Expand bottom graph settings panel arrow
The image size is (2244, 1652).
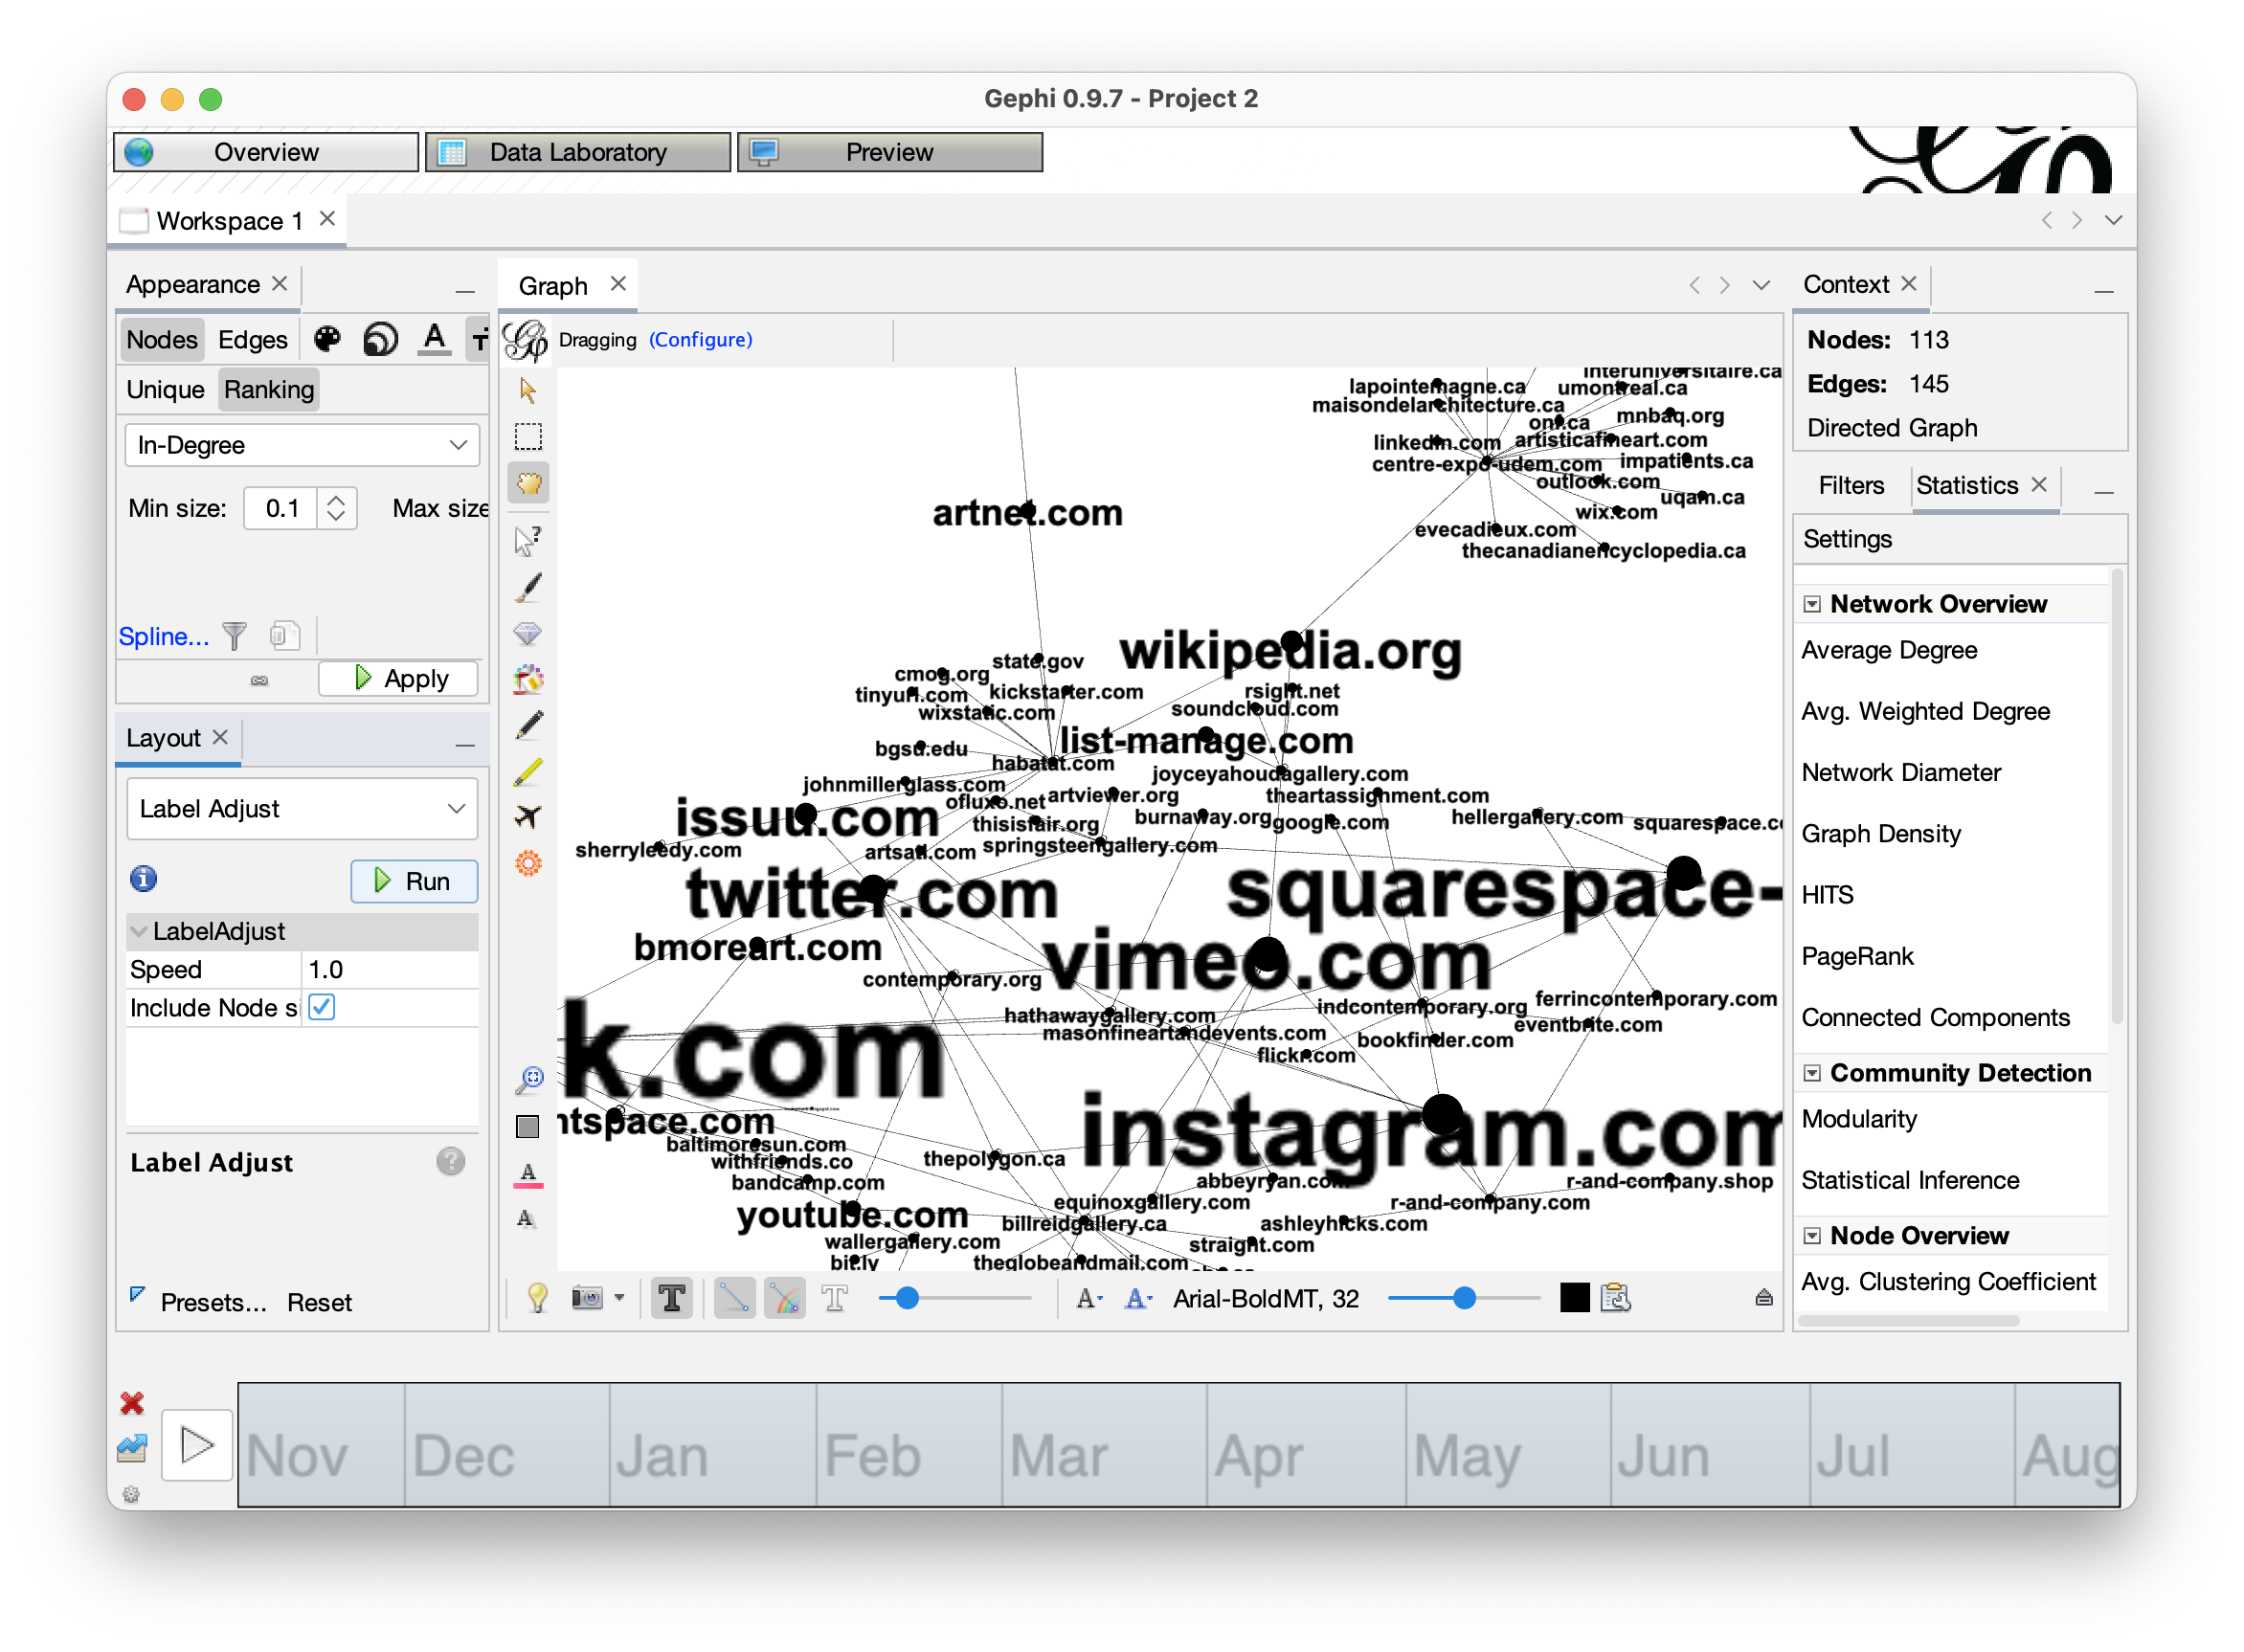(1763, 1298)
